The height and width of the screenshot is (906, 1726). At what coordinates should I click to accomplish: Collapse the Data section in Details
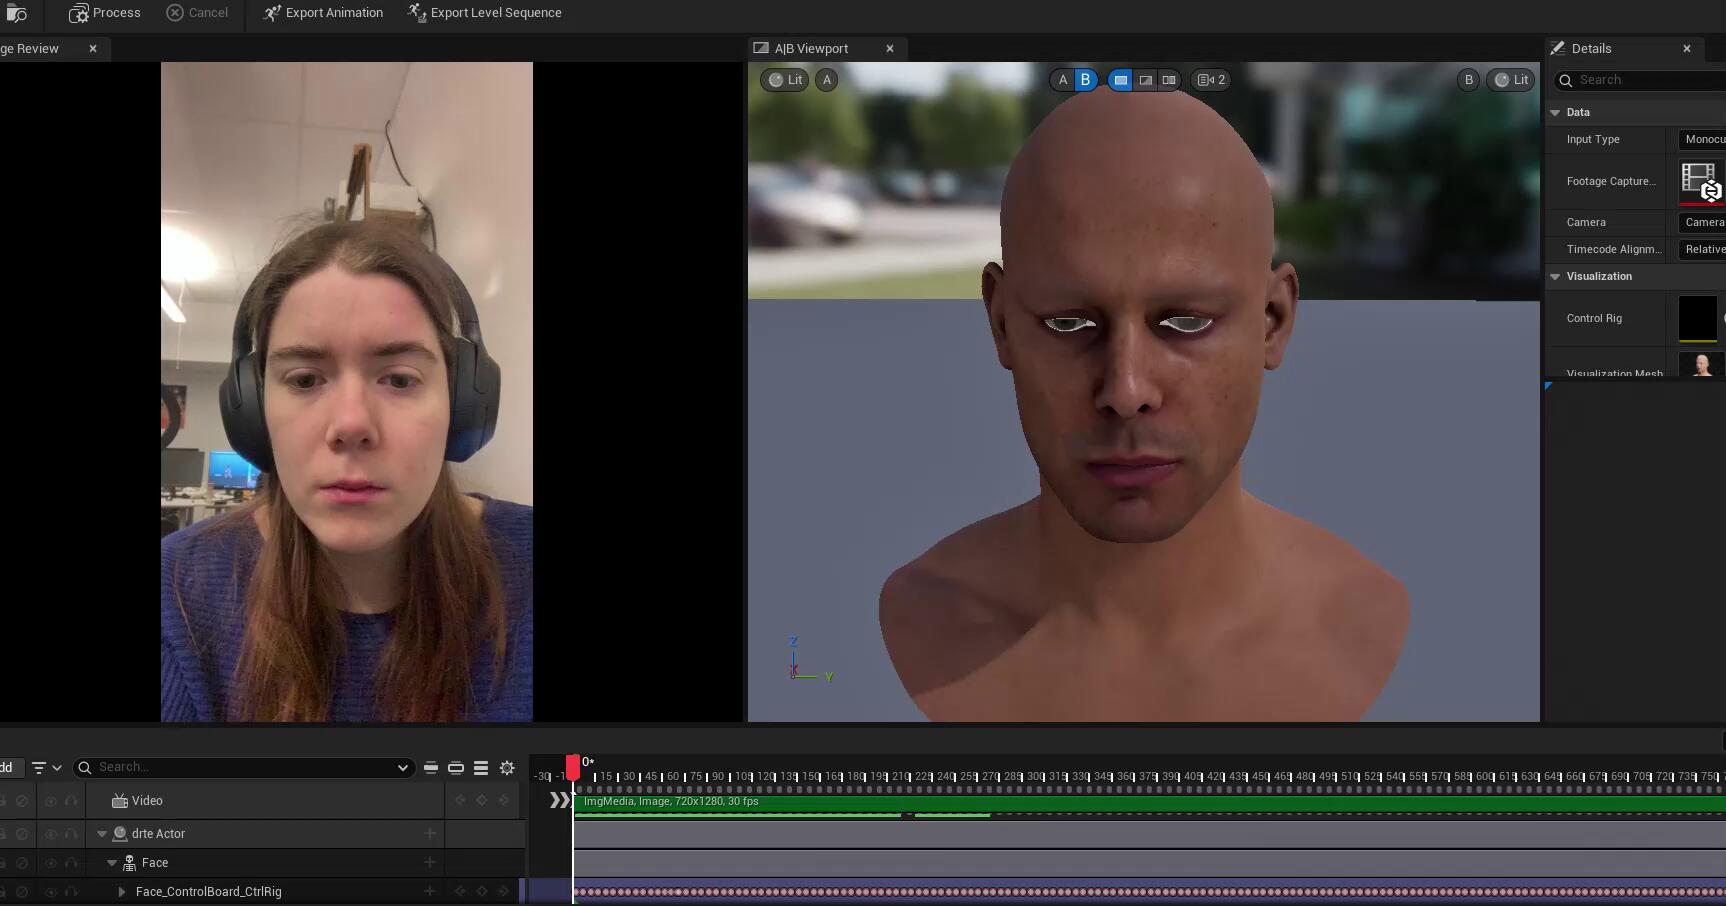coord(1555,113)
